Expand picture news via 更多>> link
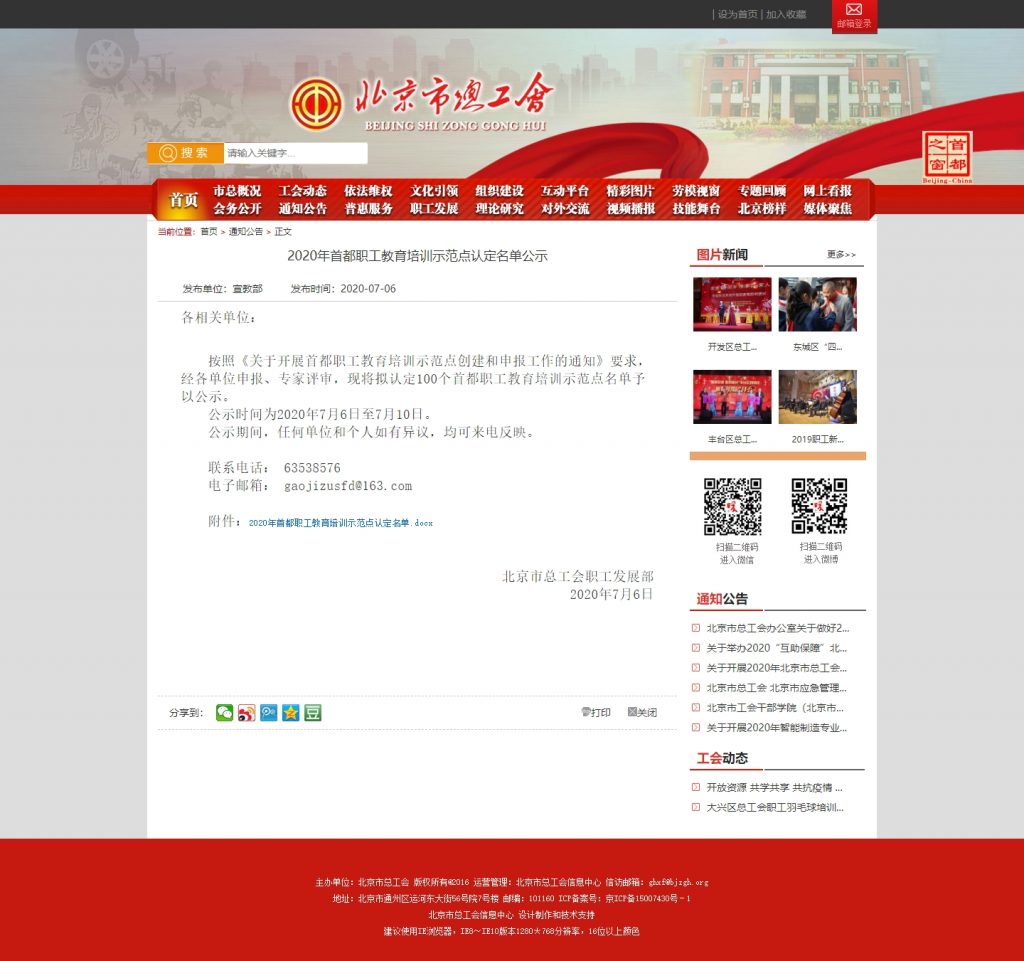The image size is (1024, 961). pyautogui.click(x=841, y=255)
